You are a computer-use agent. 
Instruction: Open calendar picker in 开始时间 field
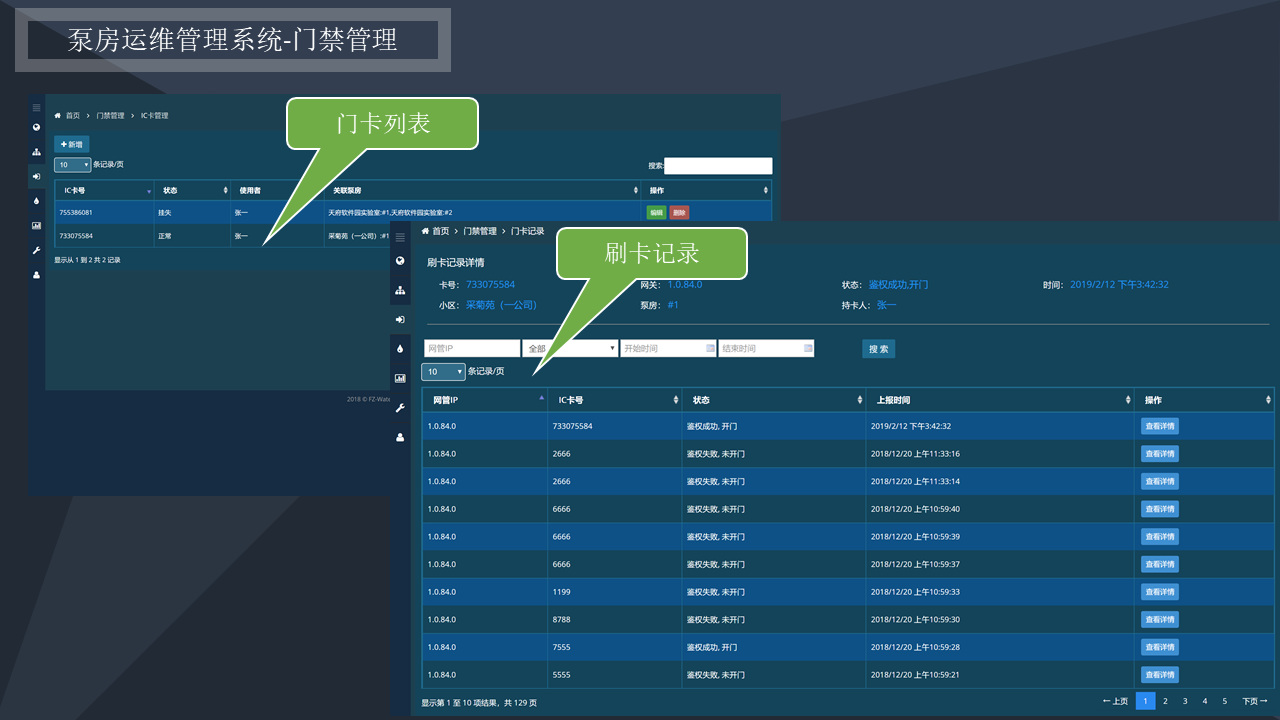710,348
